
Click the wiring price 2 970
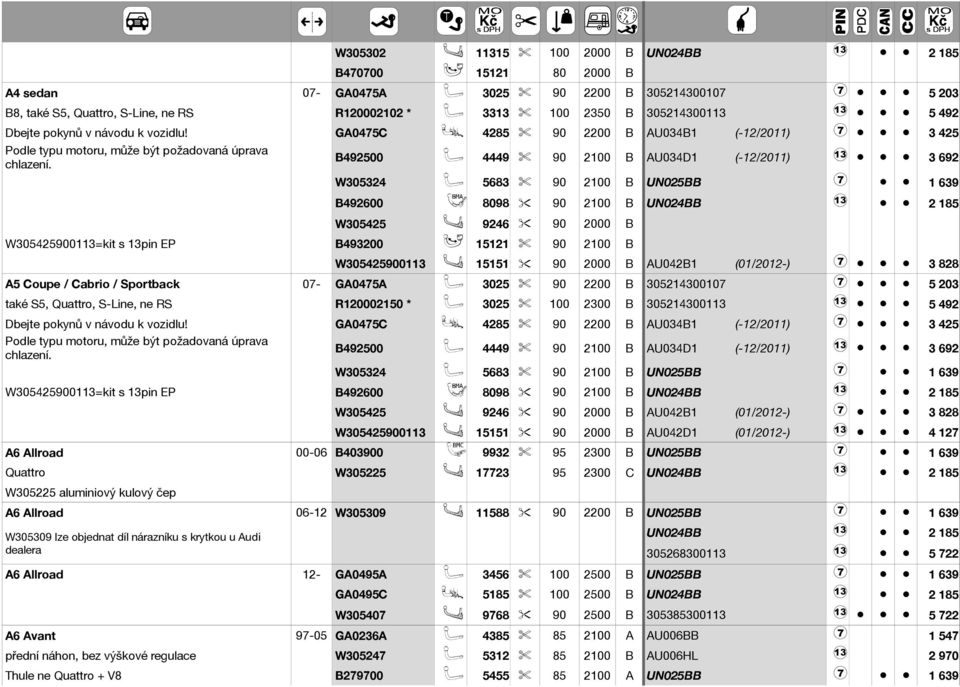[943, 656]
